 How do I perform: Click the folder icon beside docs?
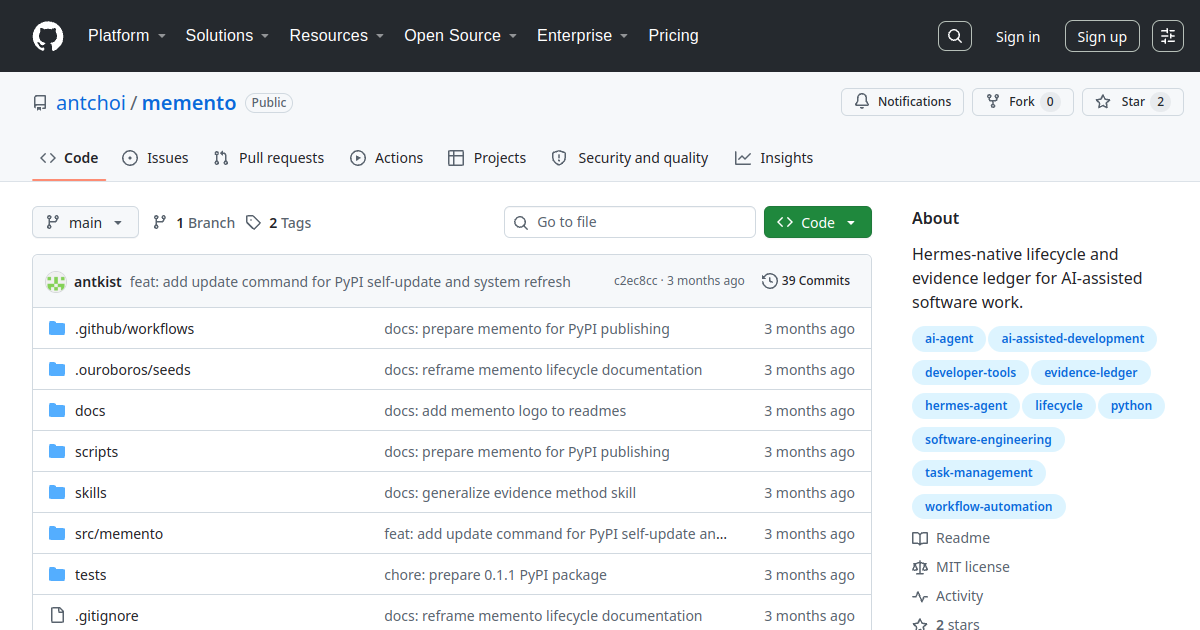(57, 411)
